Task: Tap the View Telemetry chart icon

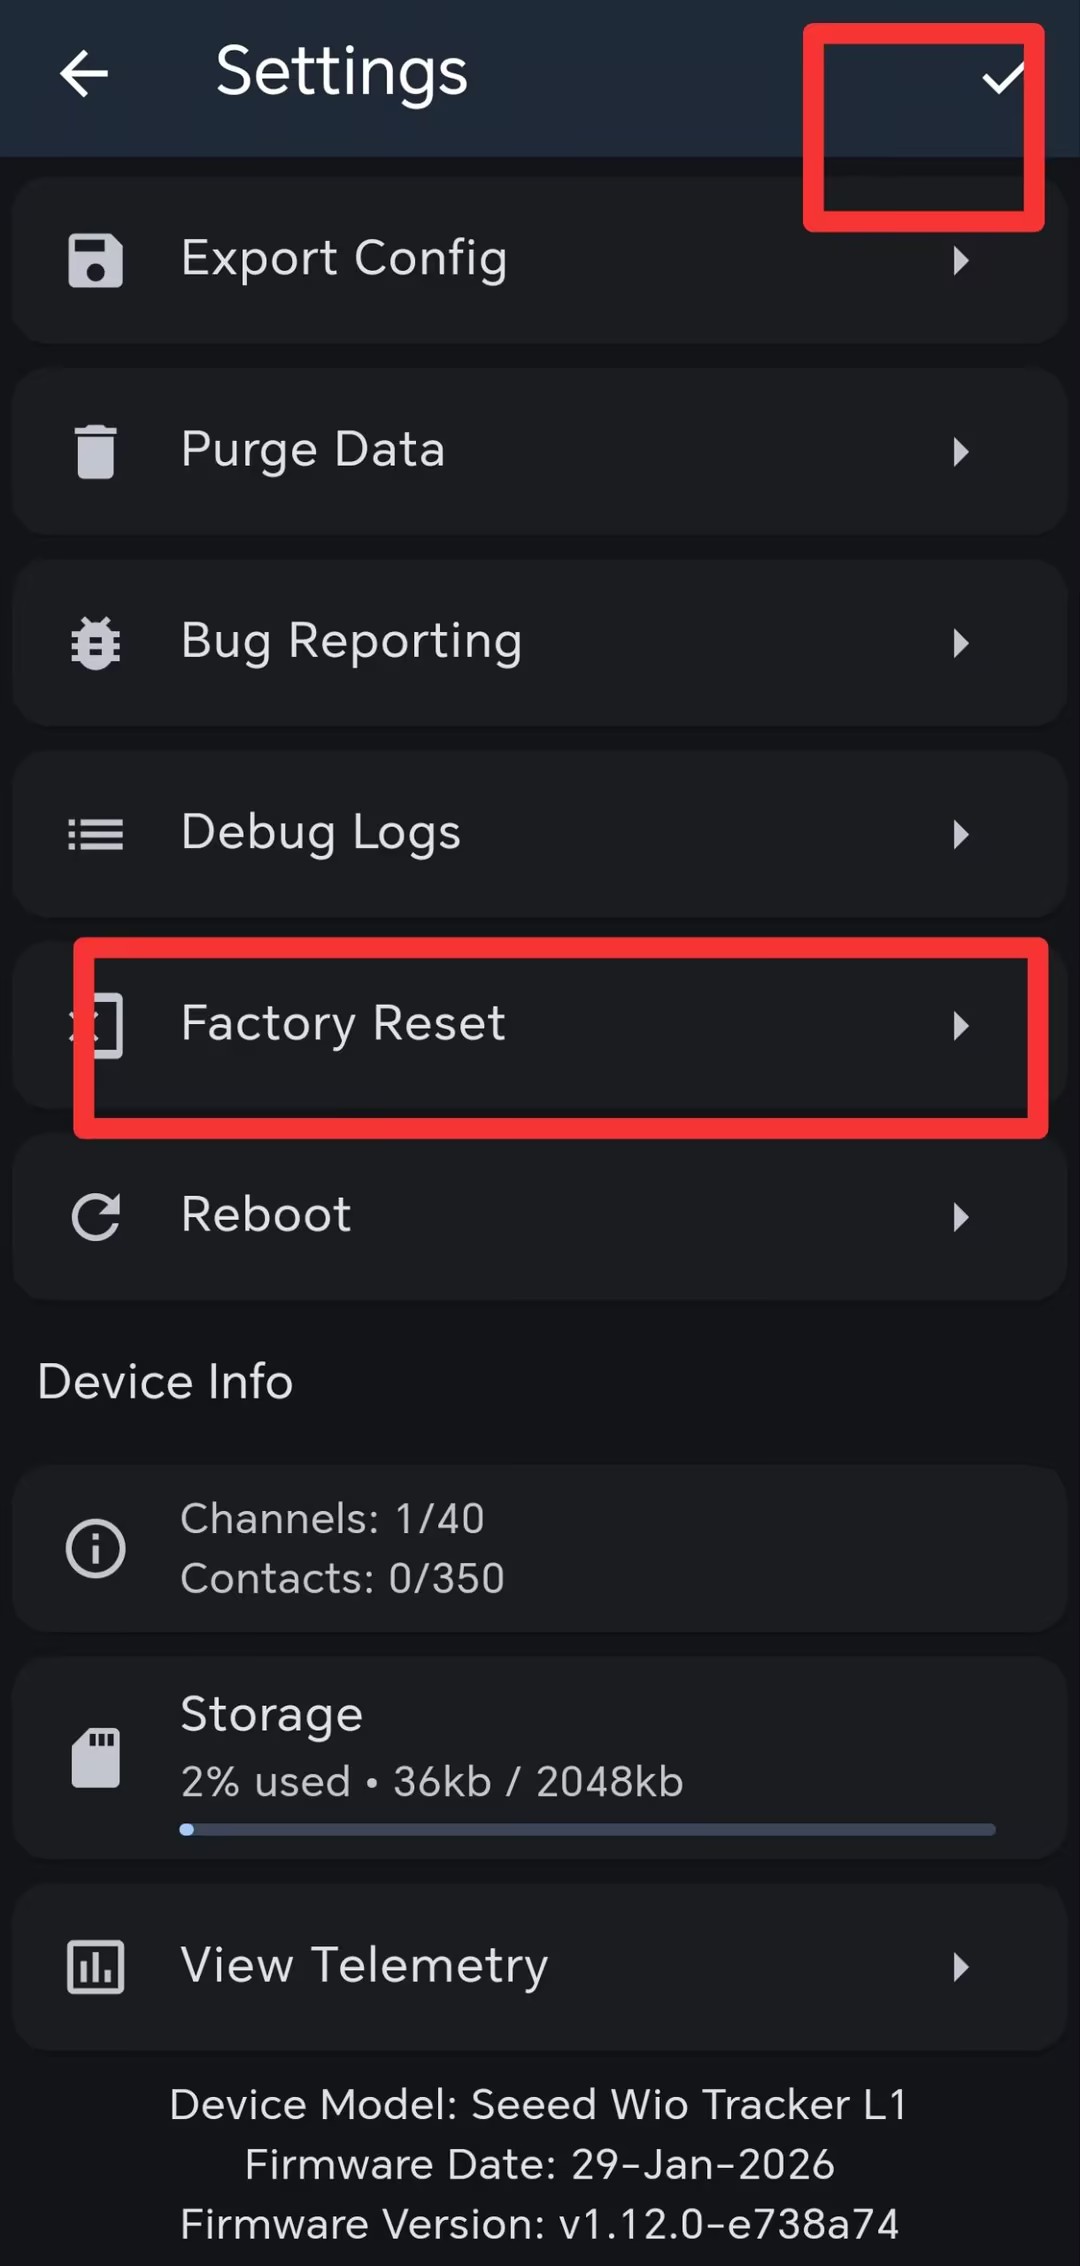Action: point(96,1967)
